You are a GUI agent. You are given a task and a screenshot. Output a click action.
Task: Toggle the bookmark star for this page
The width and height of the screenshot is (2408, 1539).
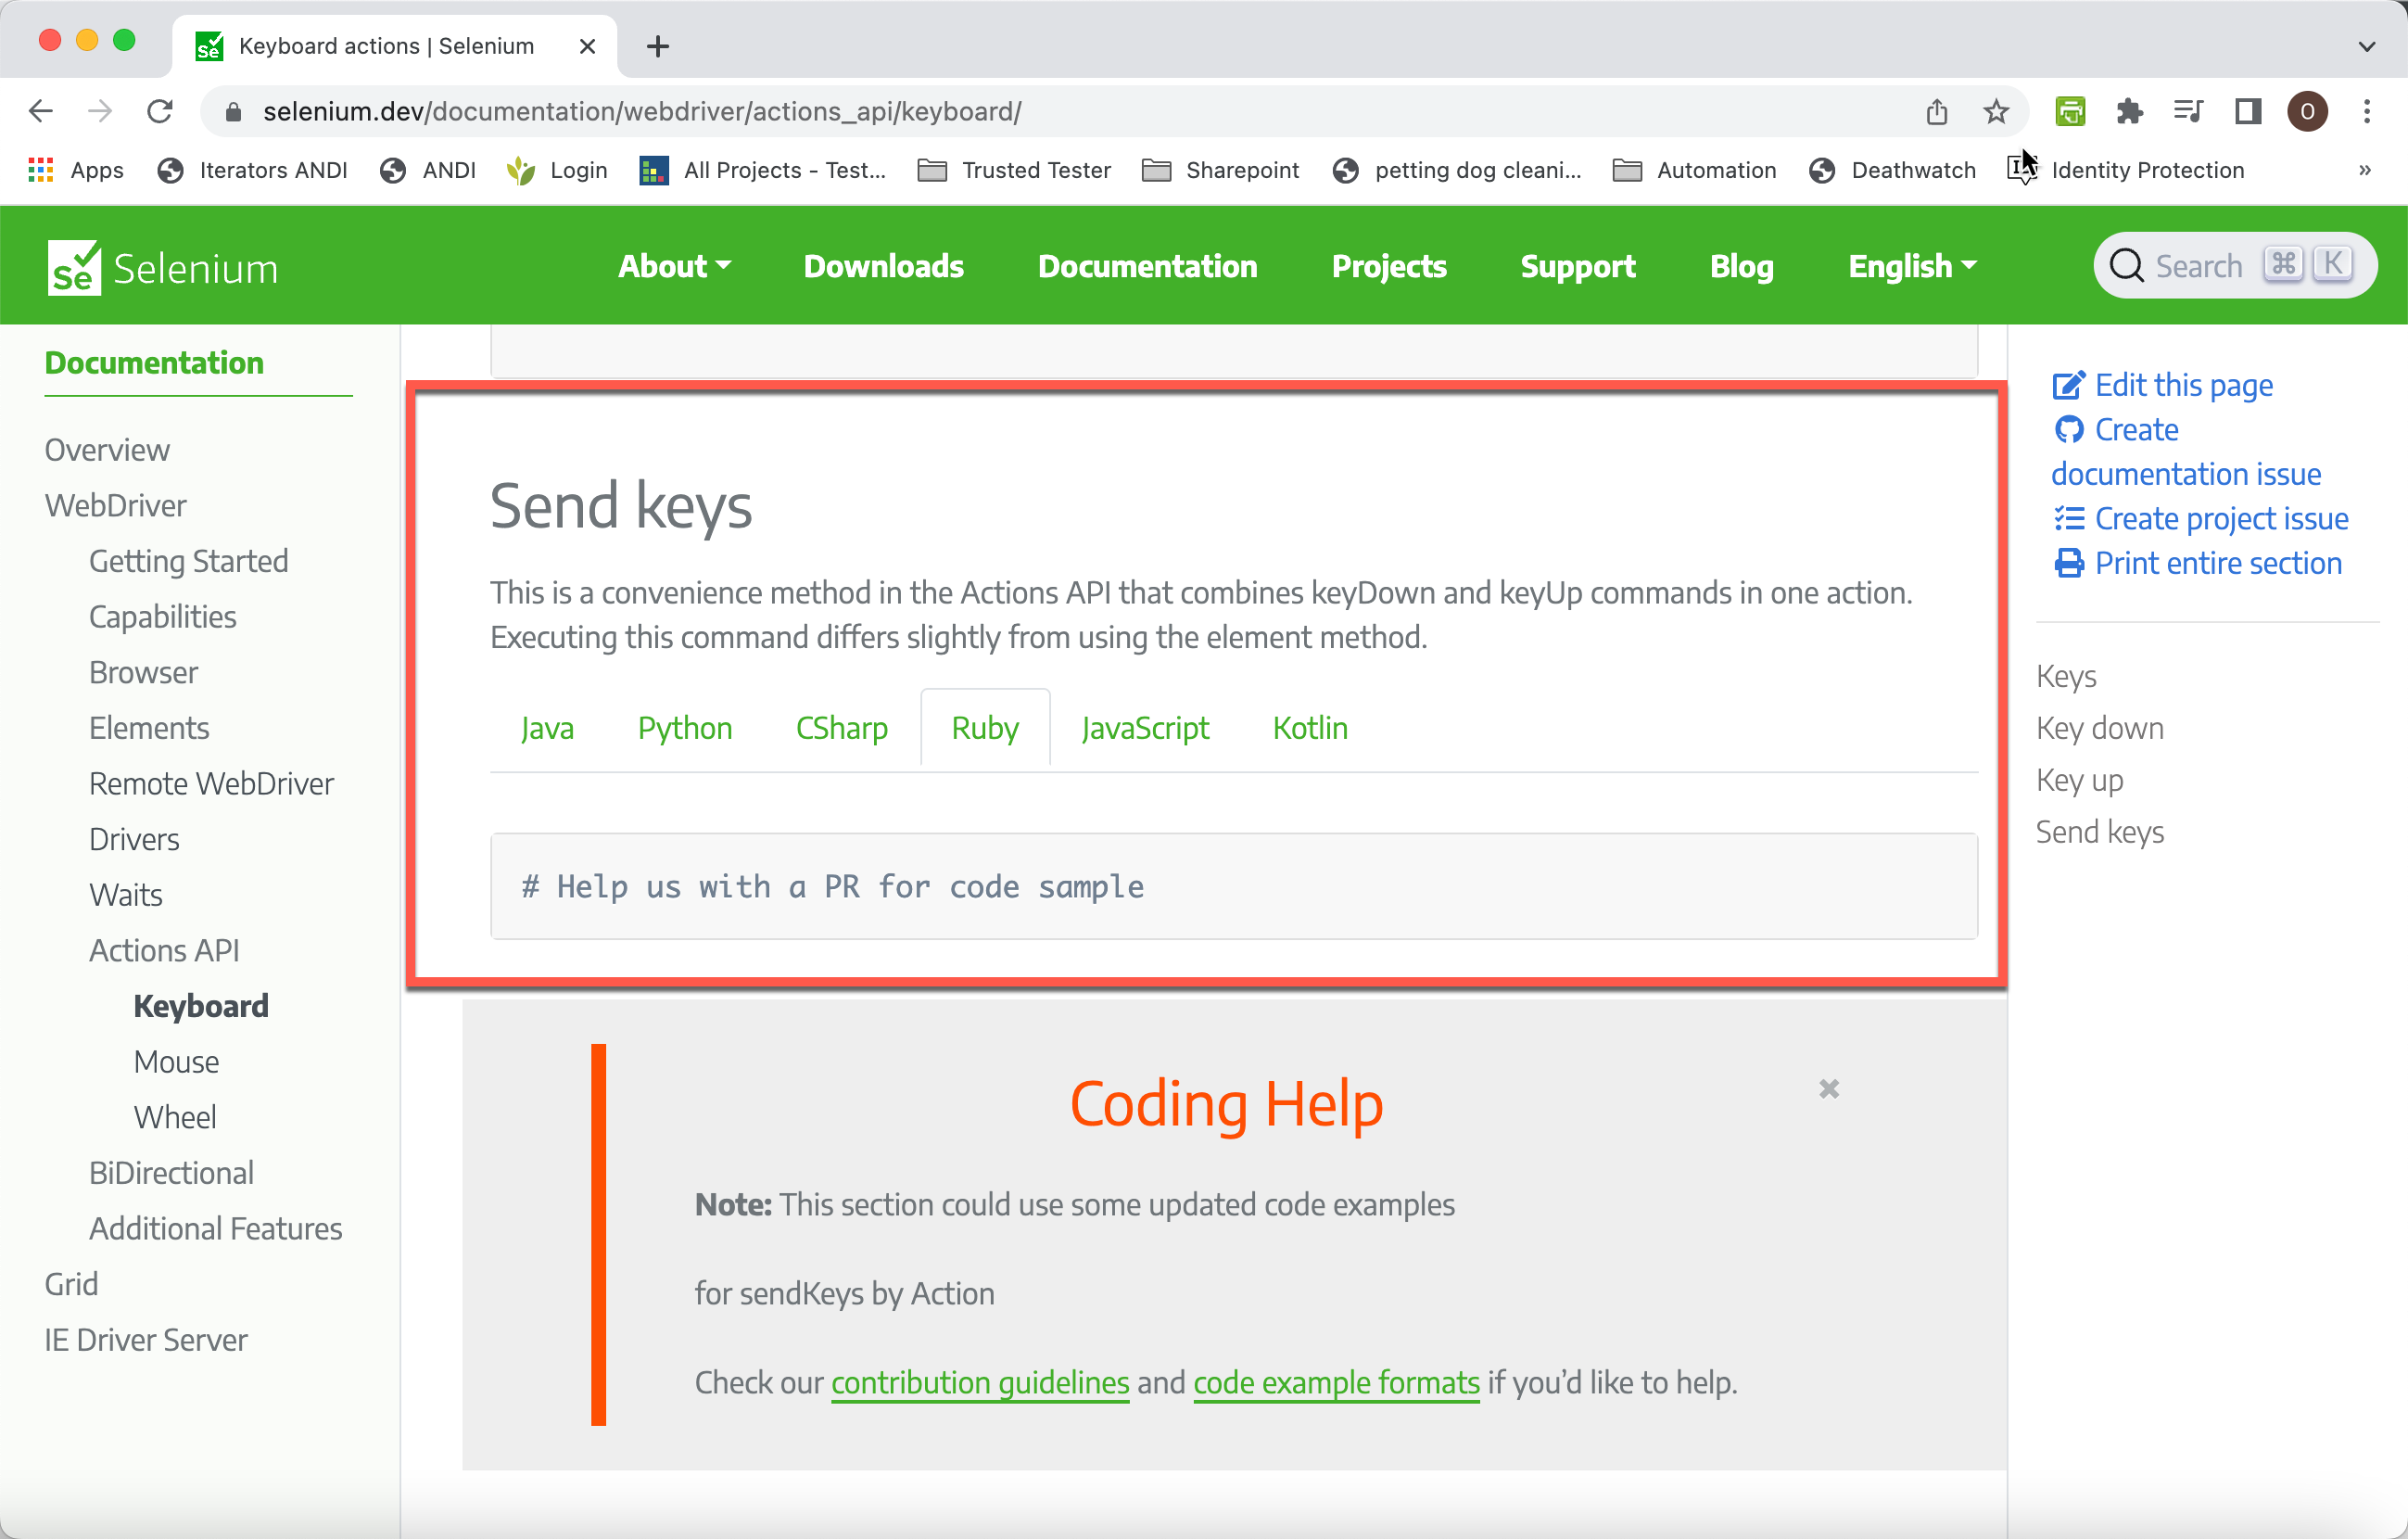tap(1996, 111)
